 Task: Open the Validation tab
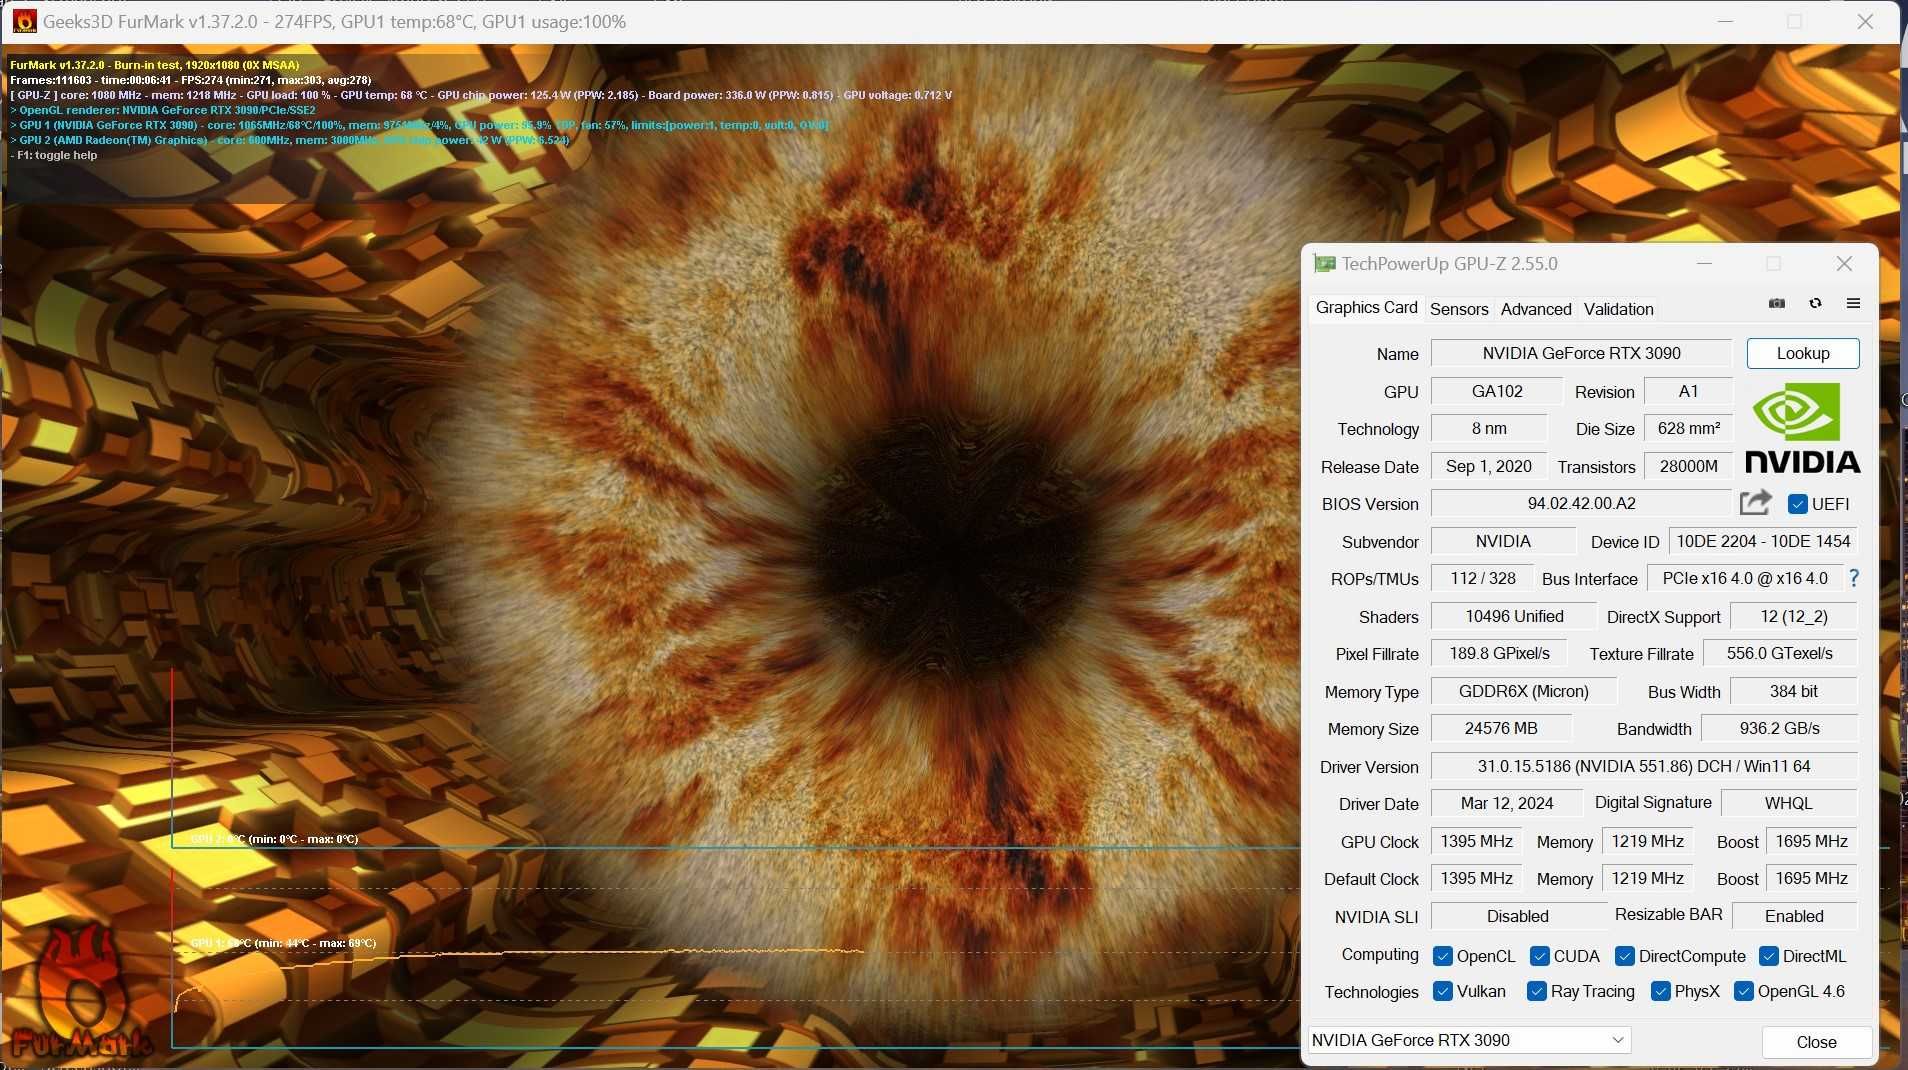(1618, 309)
